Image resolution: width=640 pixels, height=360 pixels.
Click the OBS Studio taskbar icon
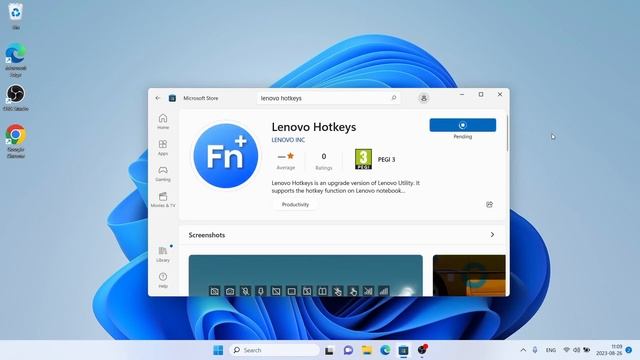point(422,350)
